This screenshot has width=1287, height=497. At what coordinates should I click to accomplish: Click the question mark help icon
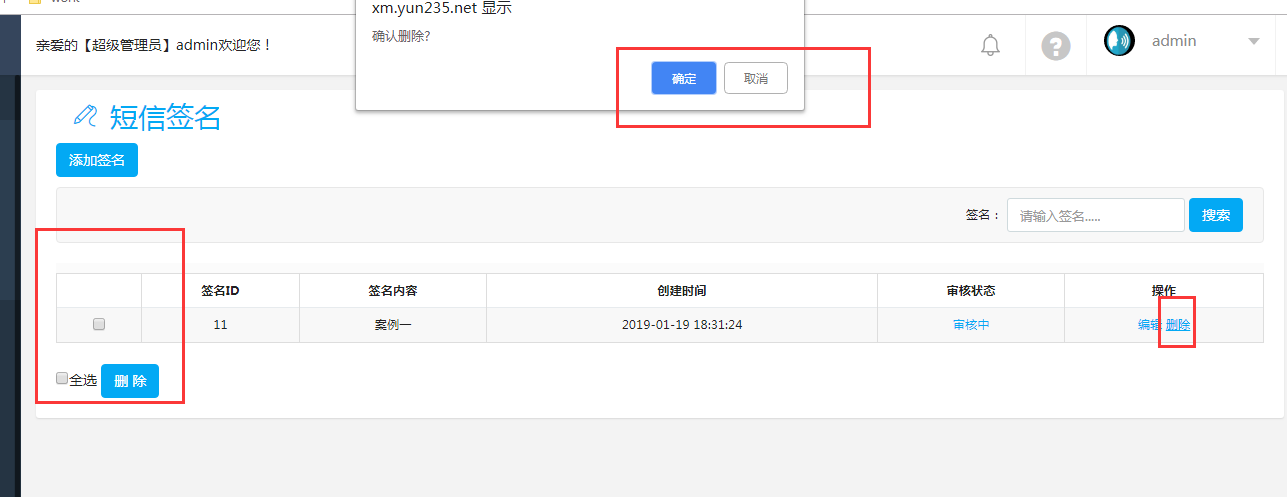click(1056, 46)
